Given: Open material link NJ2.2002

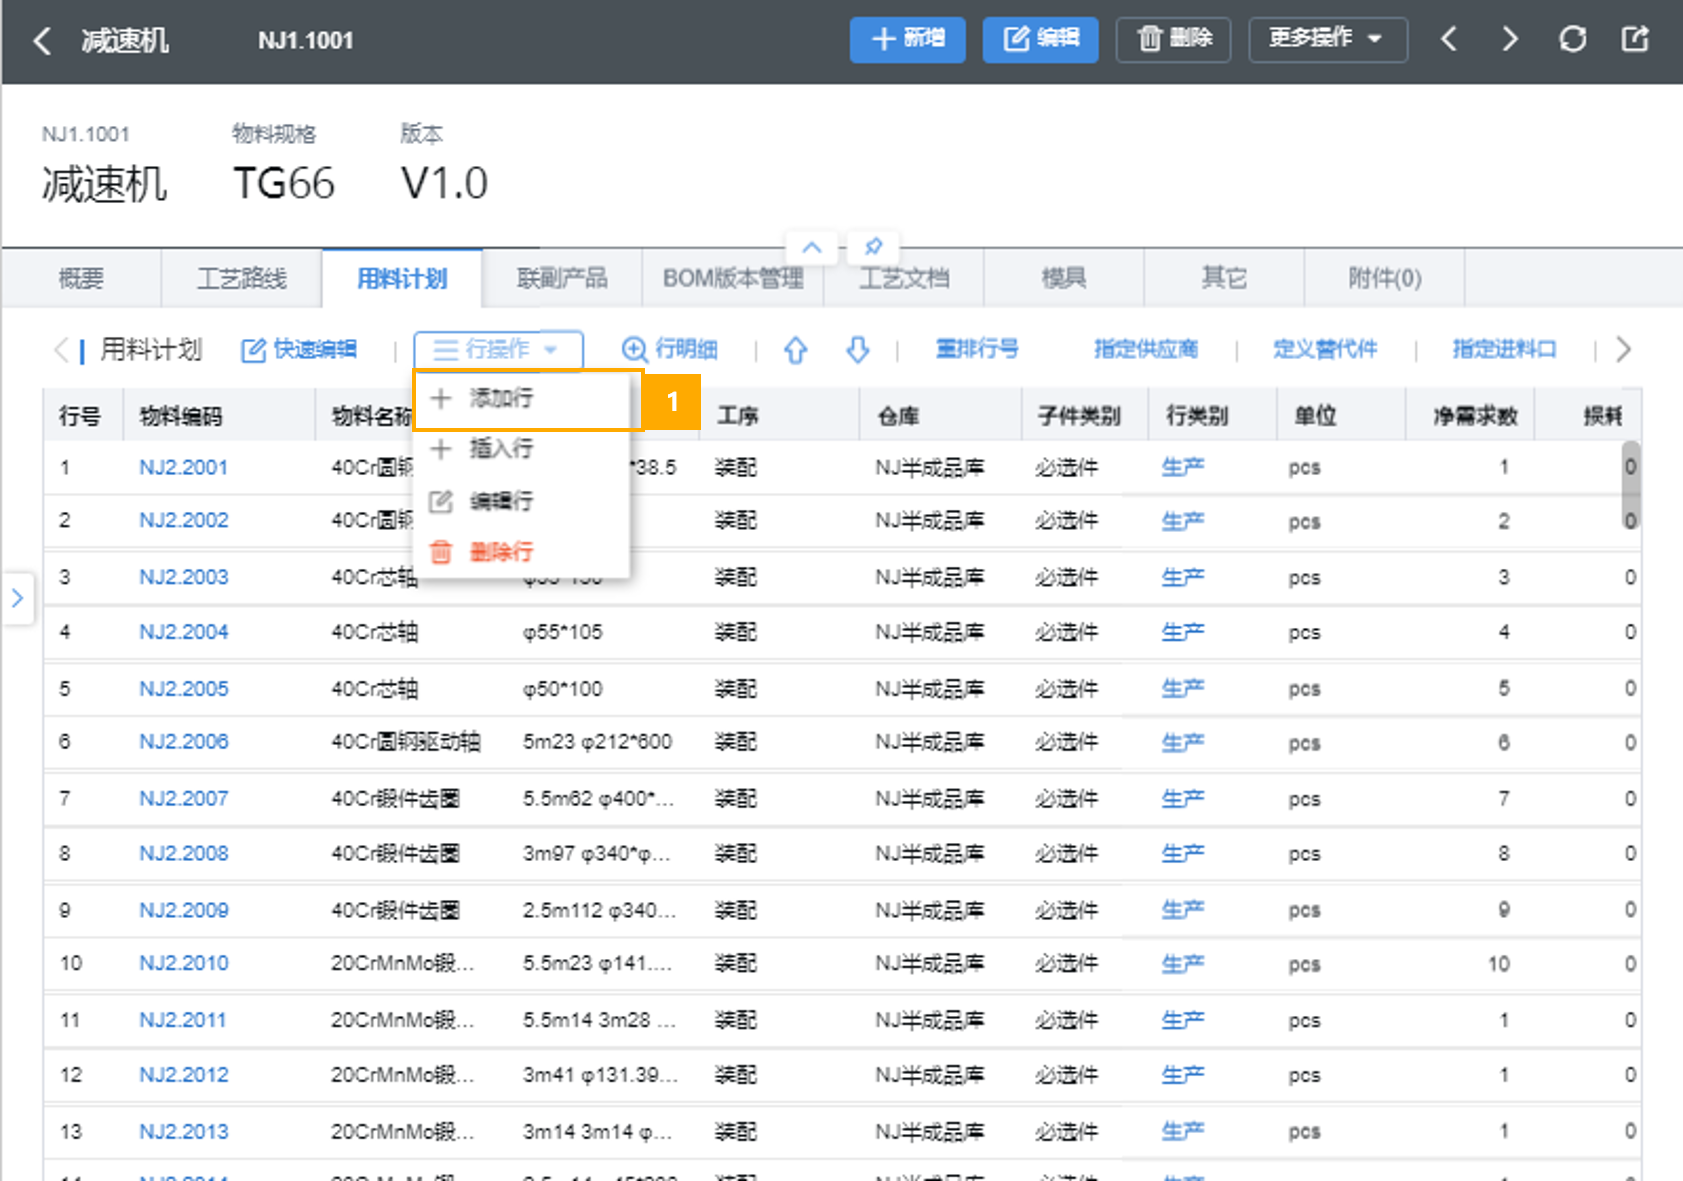Looking at the screenshot, I should pos(183,520).
